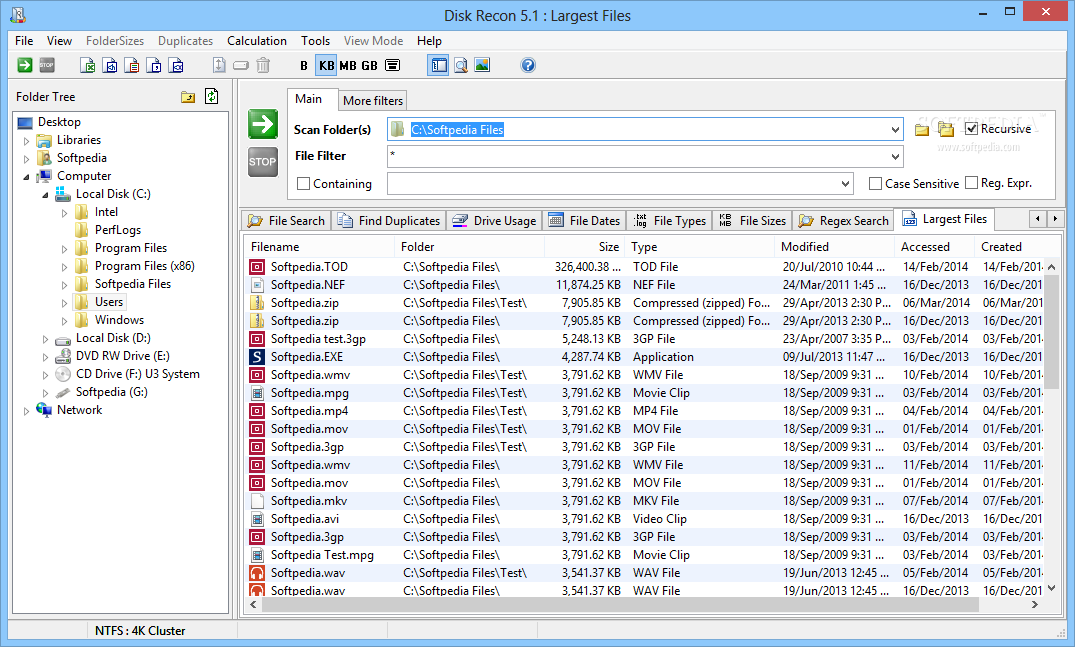Browse for scan folder icon
The height and width of the screenshot is (647, 1075).
pyautogui.click(x=922, y=129)
